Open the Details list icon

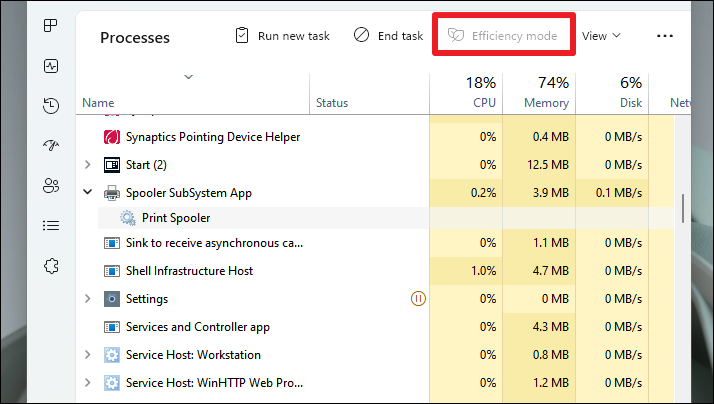click(x=50, y=226)
